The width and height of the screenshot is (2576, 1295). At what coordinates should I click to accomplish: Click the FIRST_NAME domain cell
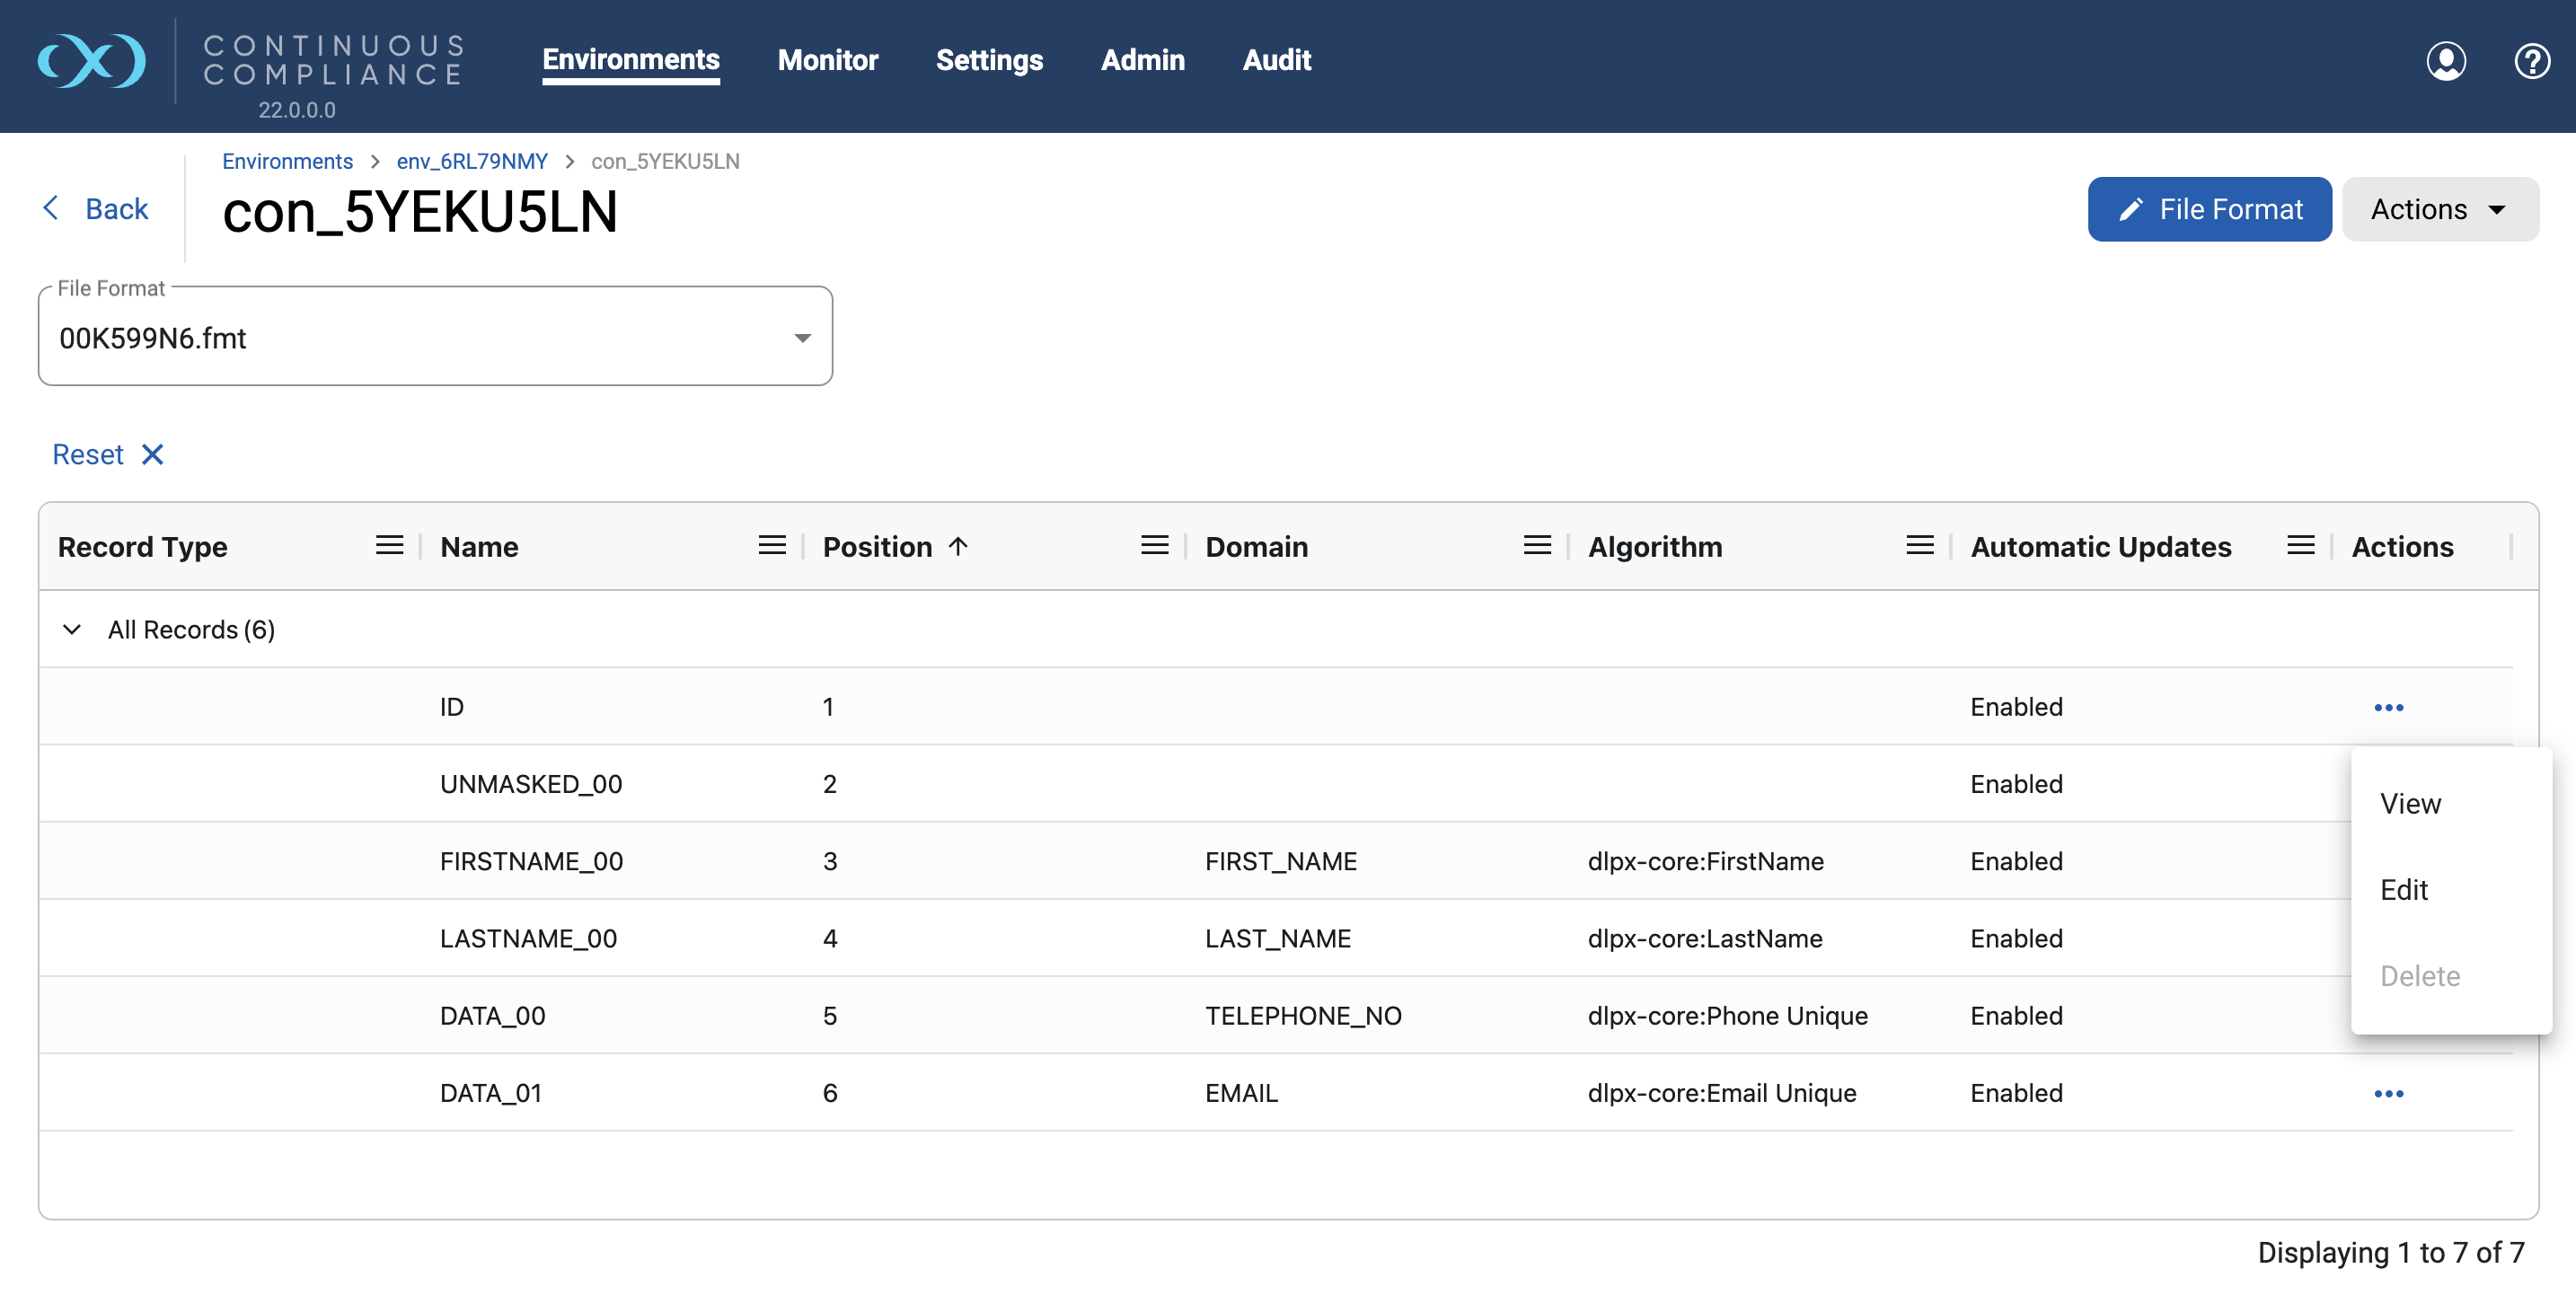tap(1281, 861)
